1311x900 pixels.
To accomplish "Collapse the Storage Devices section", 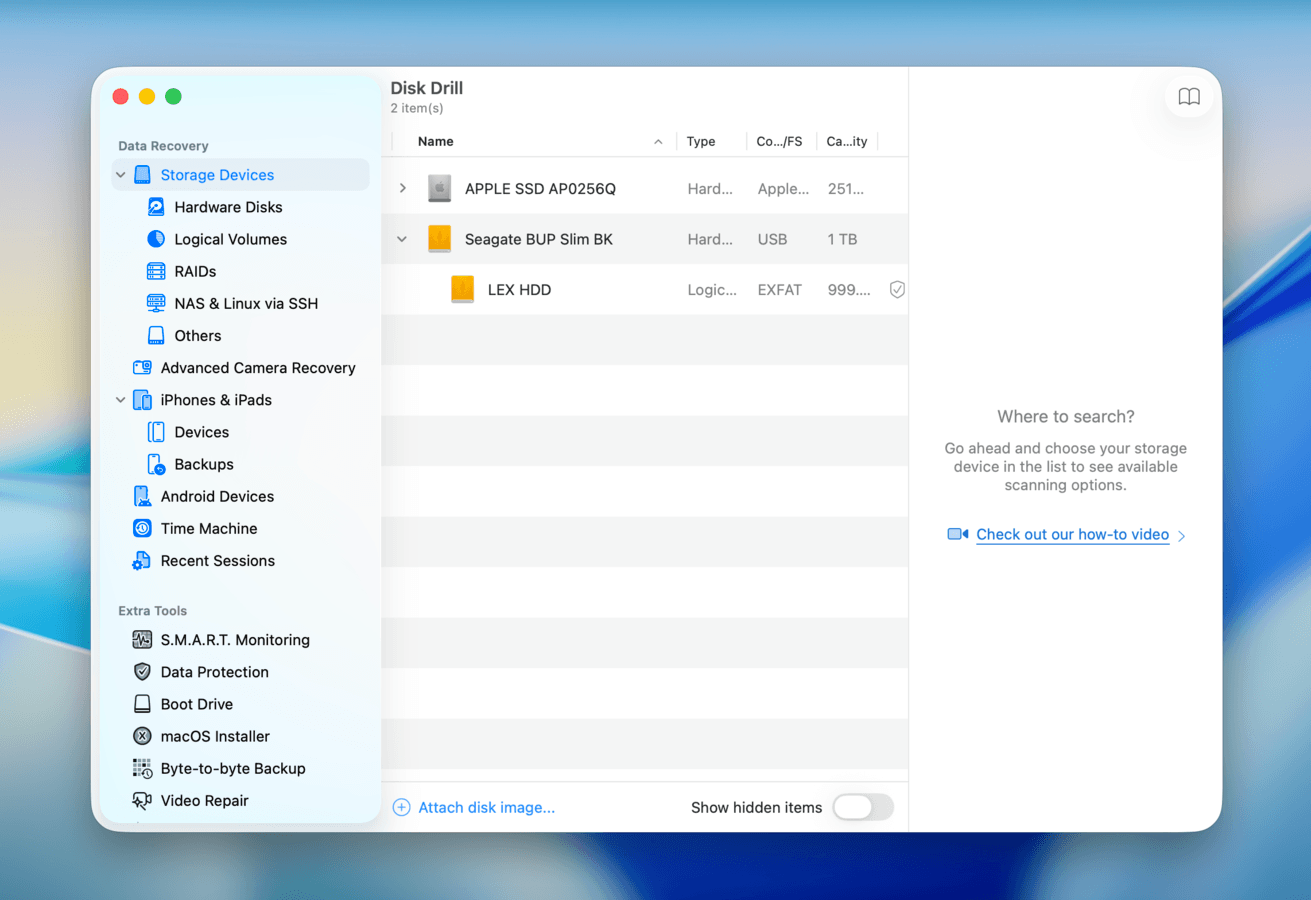I will point(121,175).
